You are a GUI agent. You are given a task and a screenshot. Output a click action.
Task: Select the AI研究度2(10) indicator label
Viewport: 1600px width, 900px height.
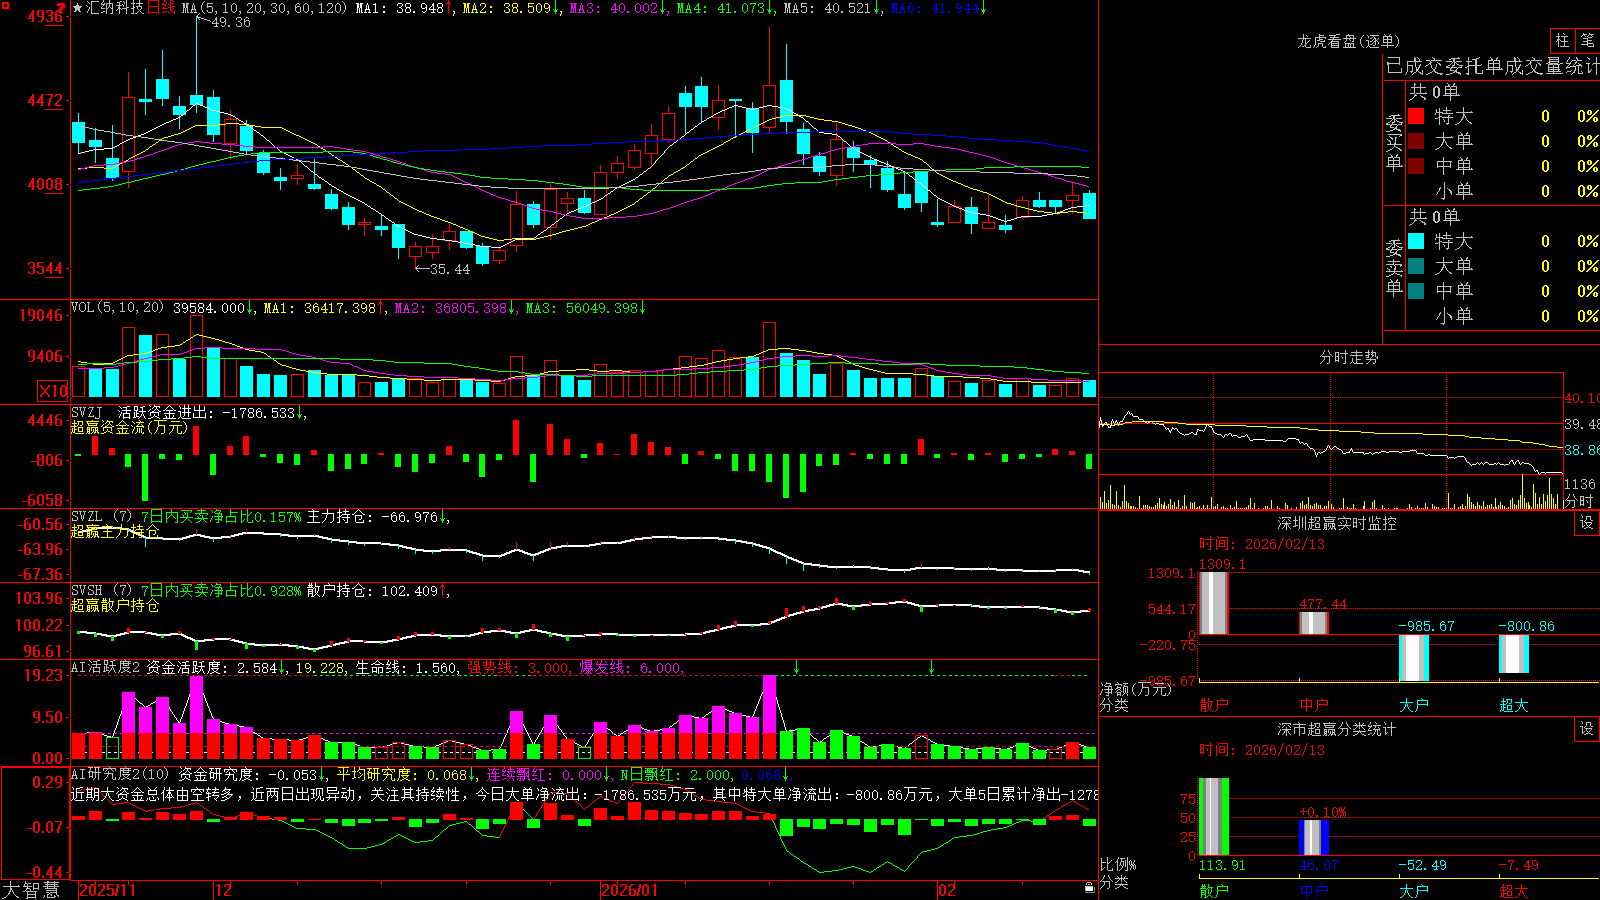click(120, 774)
